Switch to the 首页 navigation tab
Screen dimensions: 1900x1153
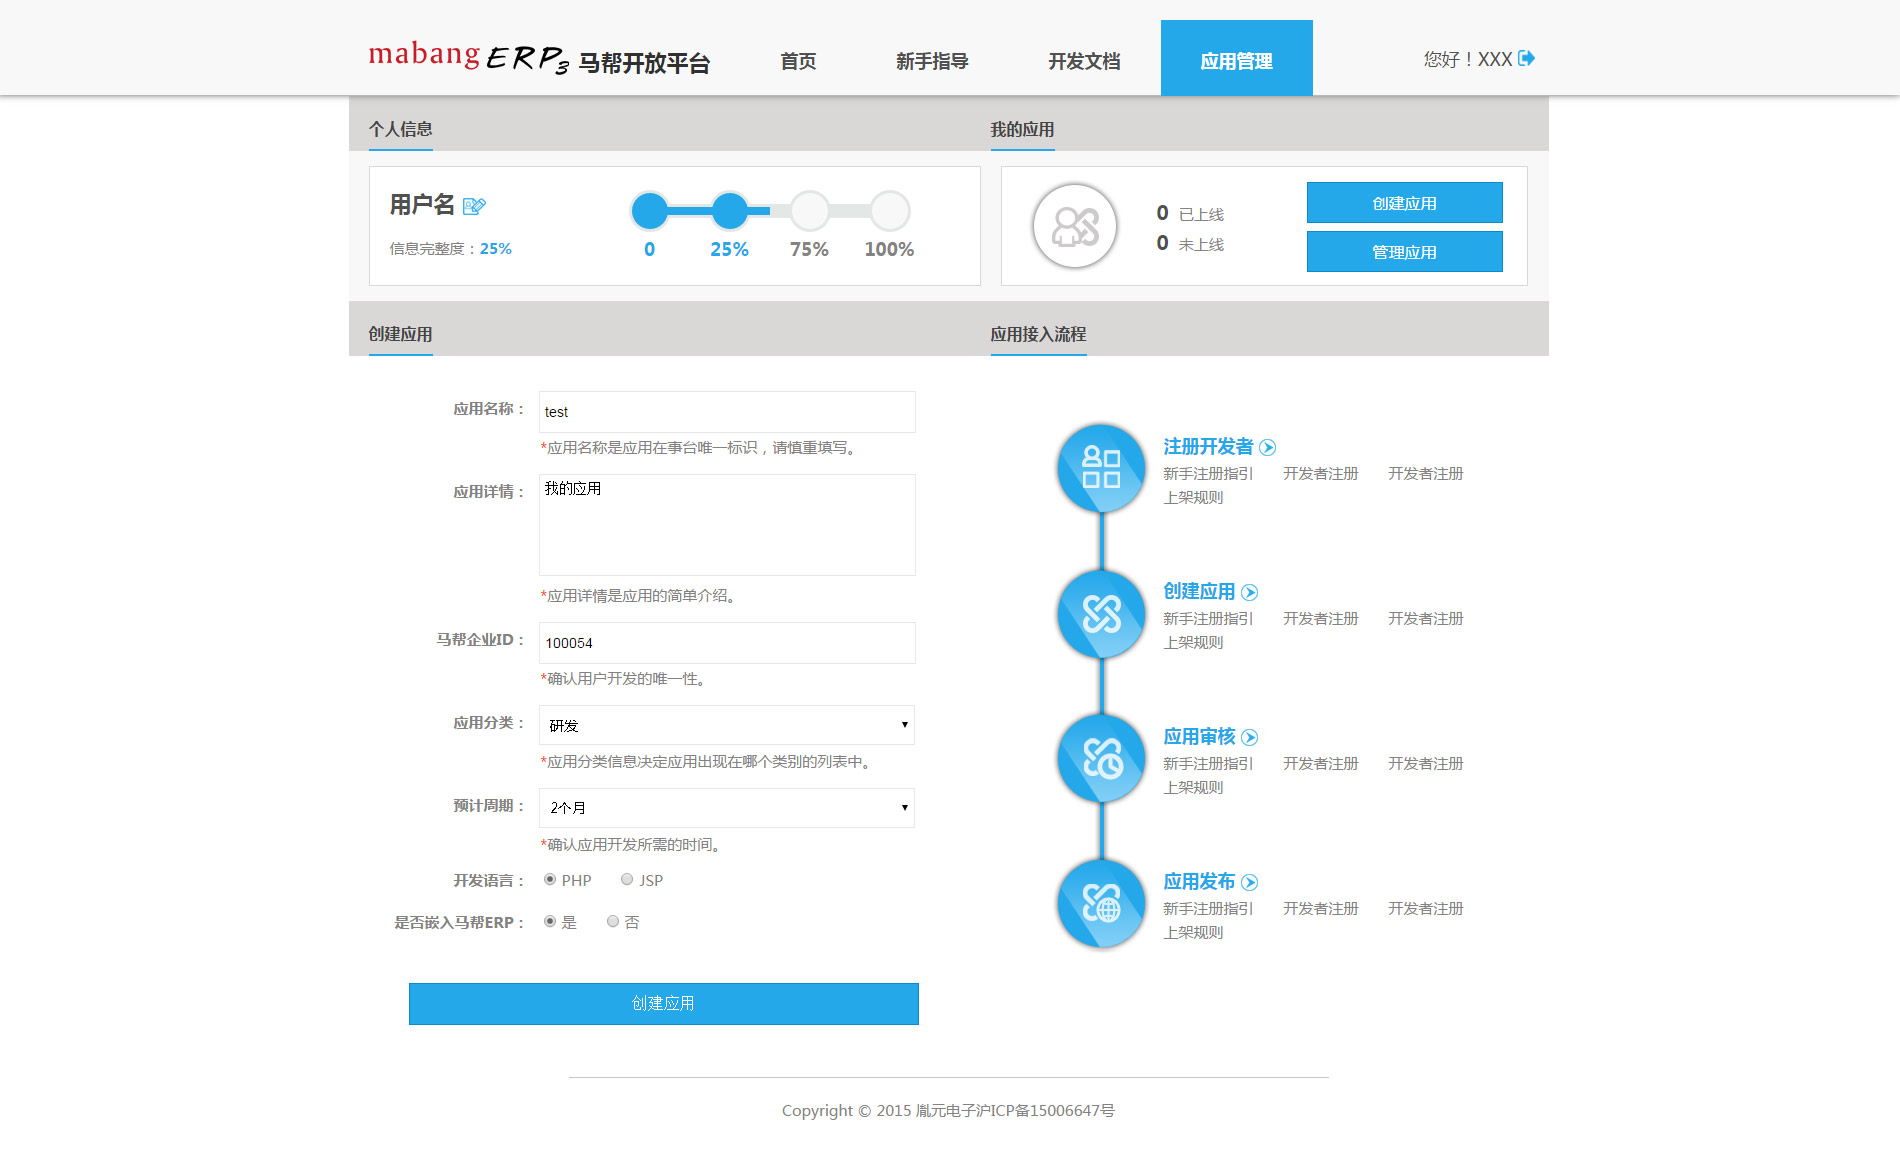pyautogui.click(x=798, y=61)
